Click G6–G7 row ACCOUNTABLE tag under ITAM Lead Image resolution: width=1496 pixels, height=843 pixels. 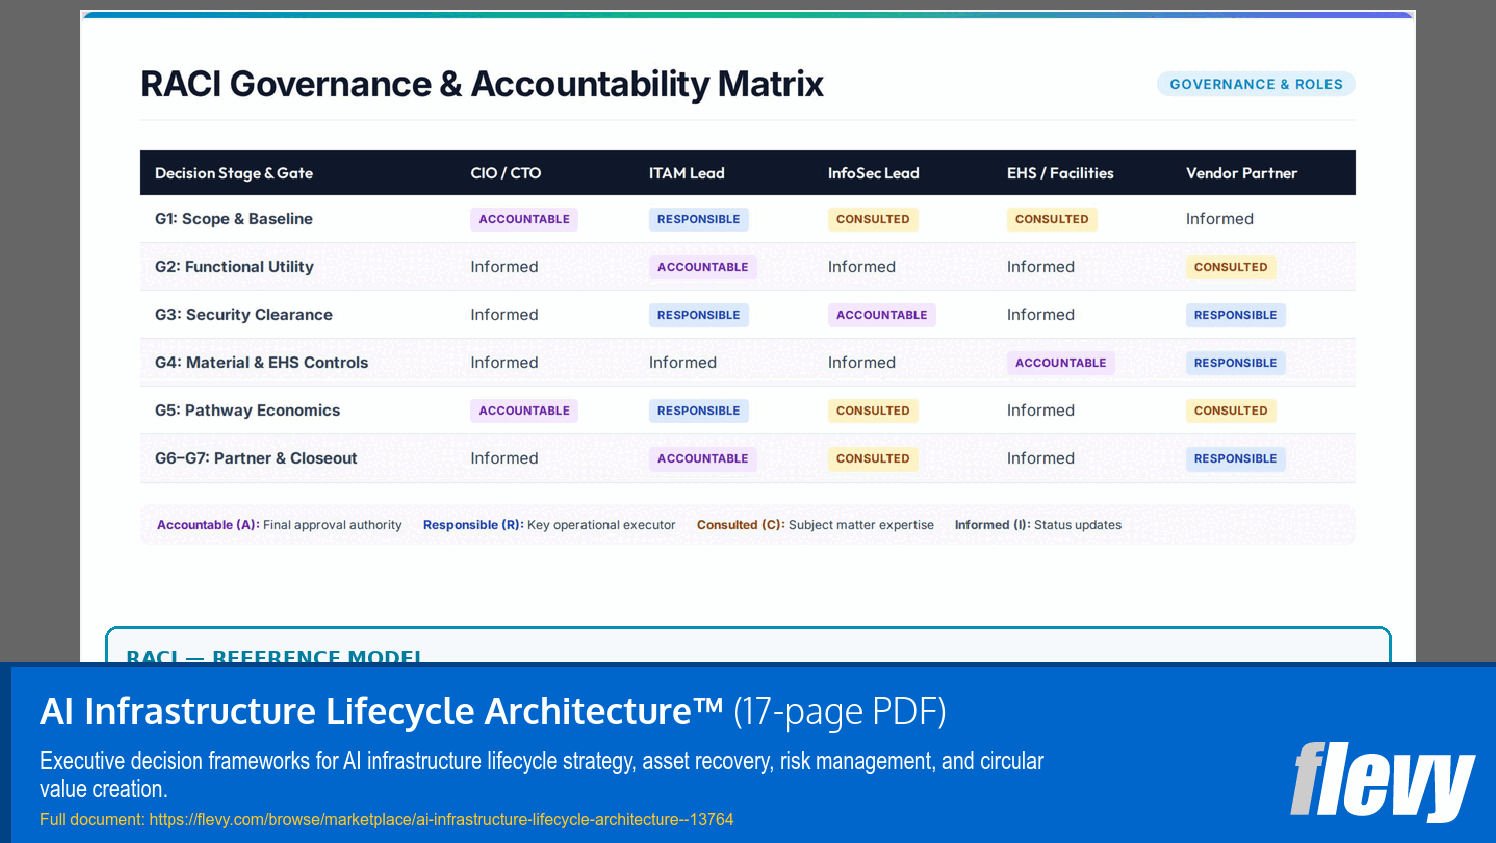point(703,458)
